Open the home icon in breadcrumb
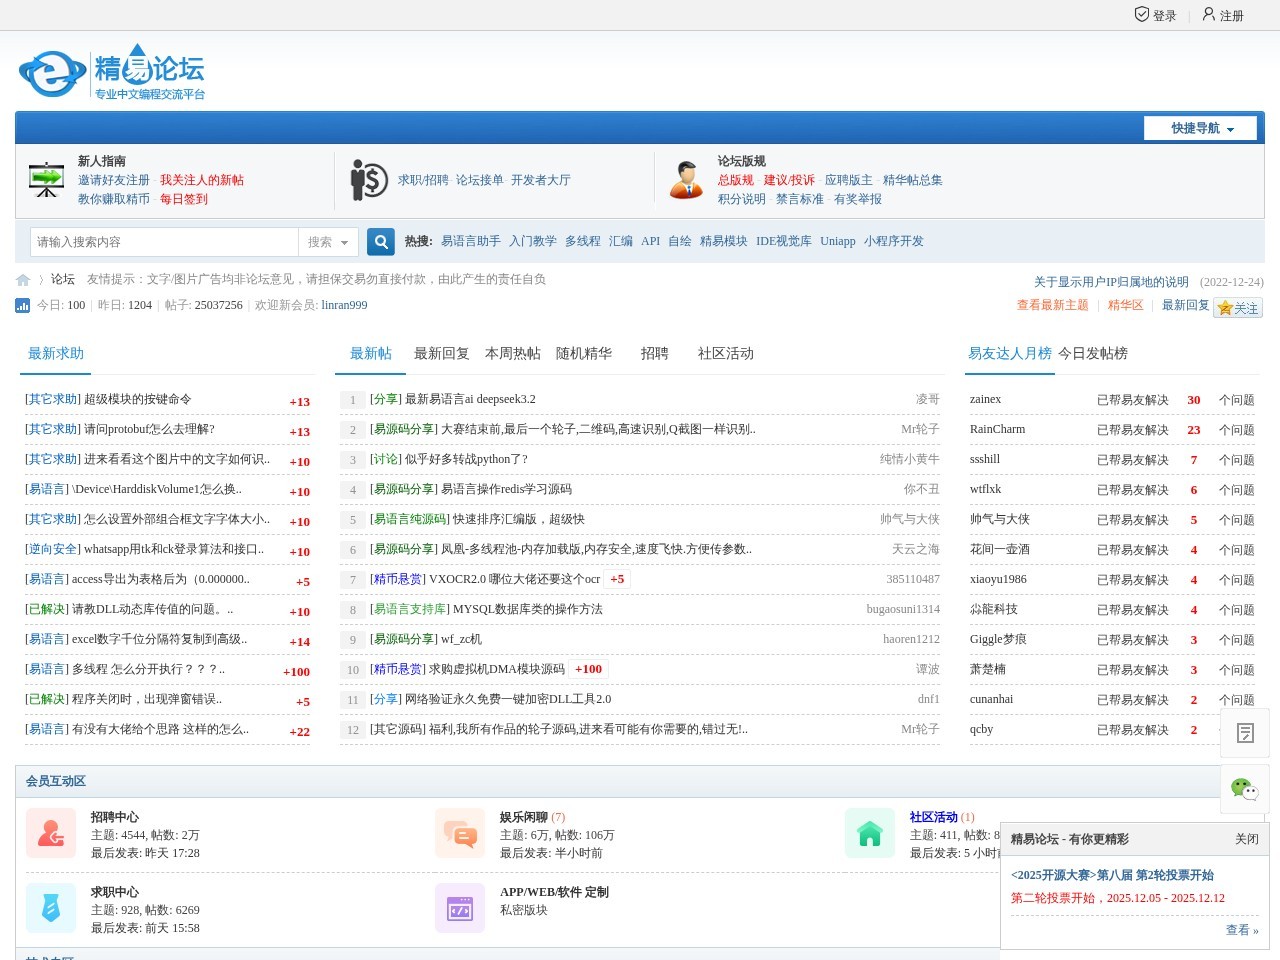The height and width of the screenshot is (960, 1280). [x=23, y=280]
